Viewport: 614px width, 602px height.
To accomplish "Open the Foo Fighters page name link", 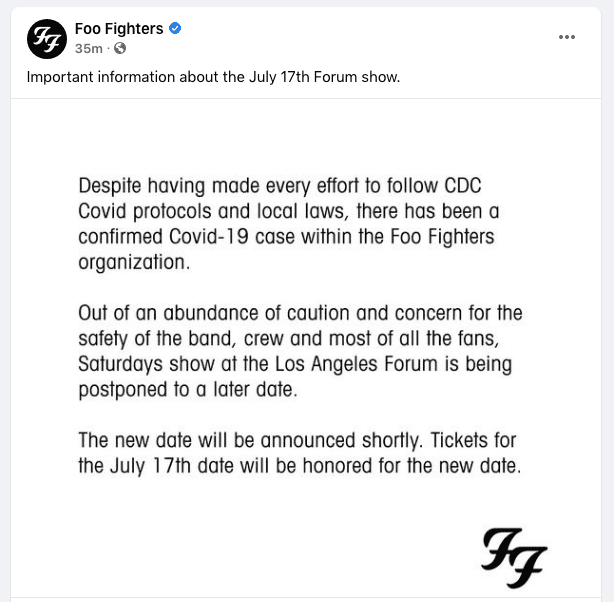I will point(119,28).
